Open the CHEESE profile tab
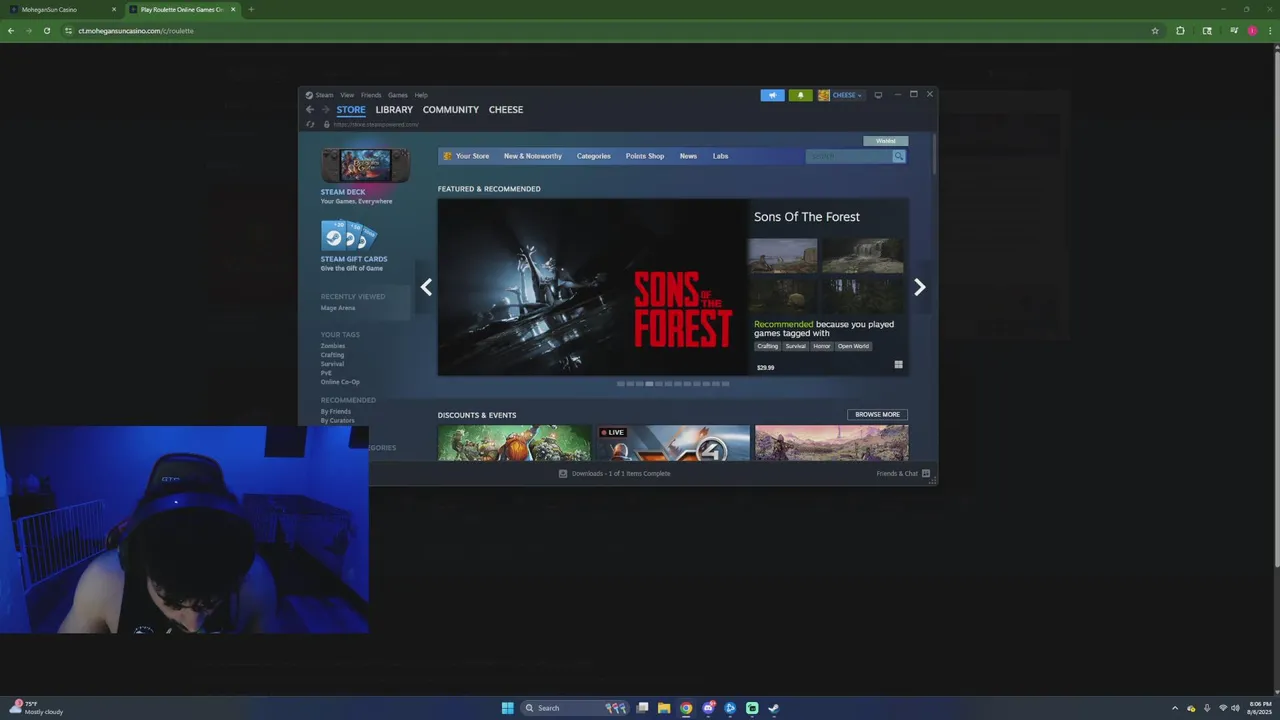This screenshot has height=720, width=1280. tap(506, 110)
